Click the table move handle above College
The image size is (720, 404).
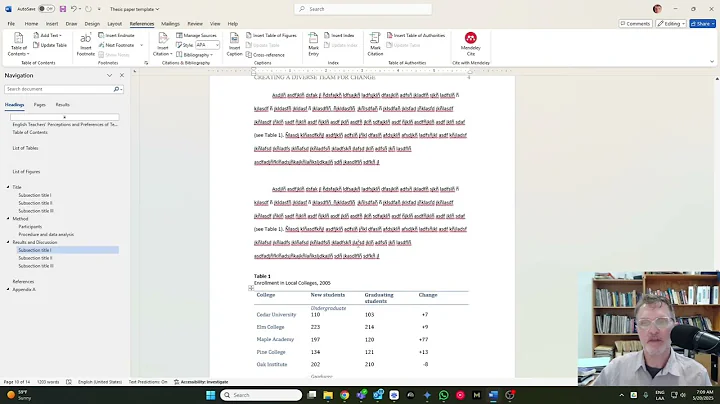[x=251, y=288]
